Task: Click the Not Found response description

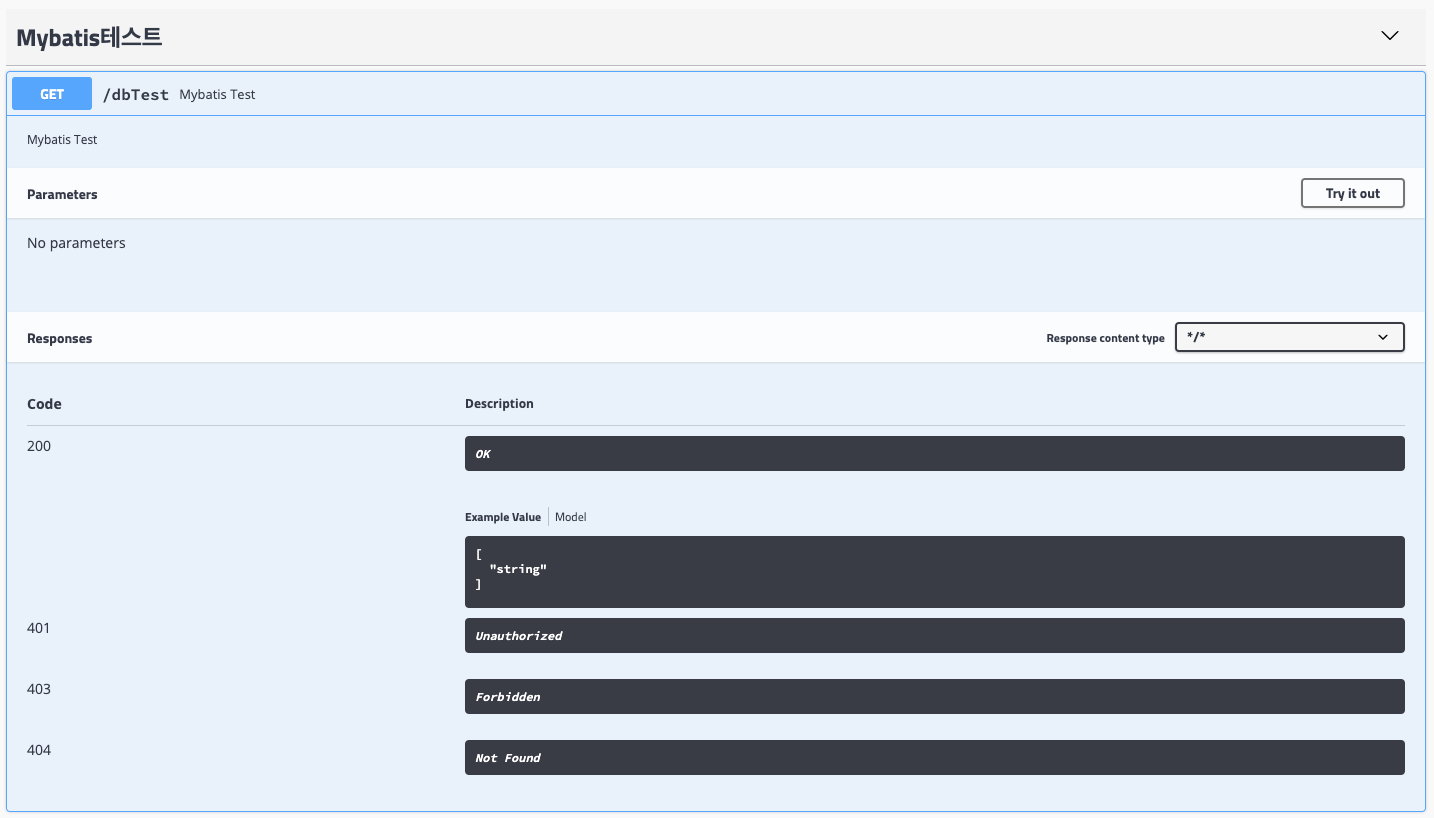Action: [934, 757]
